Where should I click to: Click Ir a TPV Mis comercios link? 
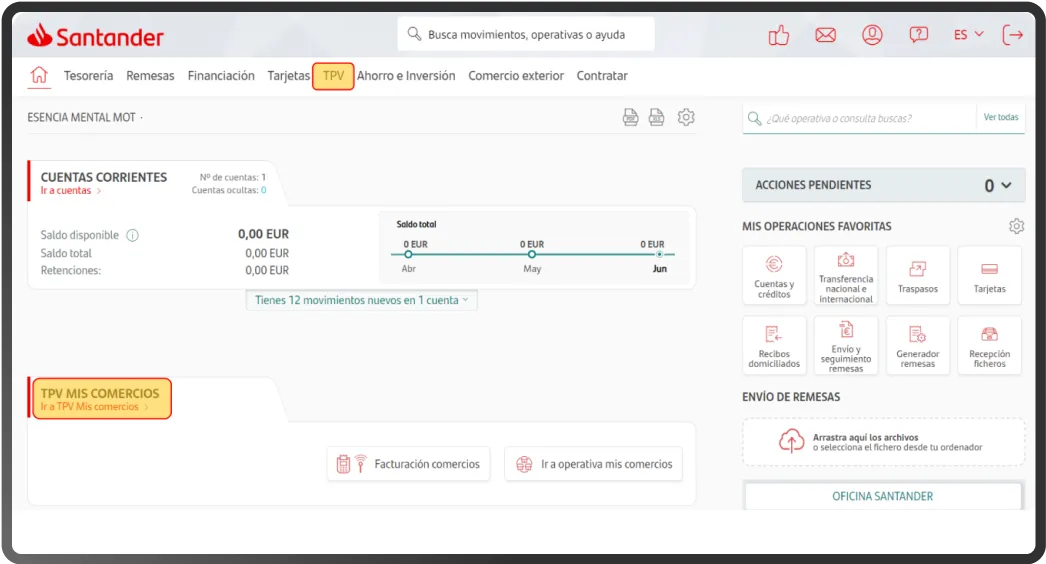point(94,406)
